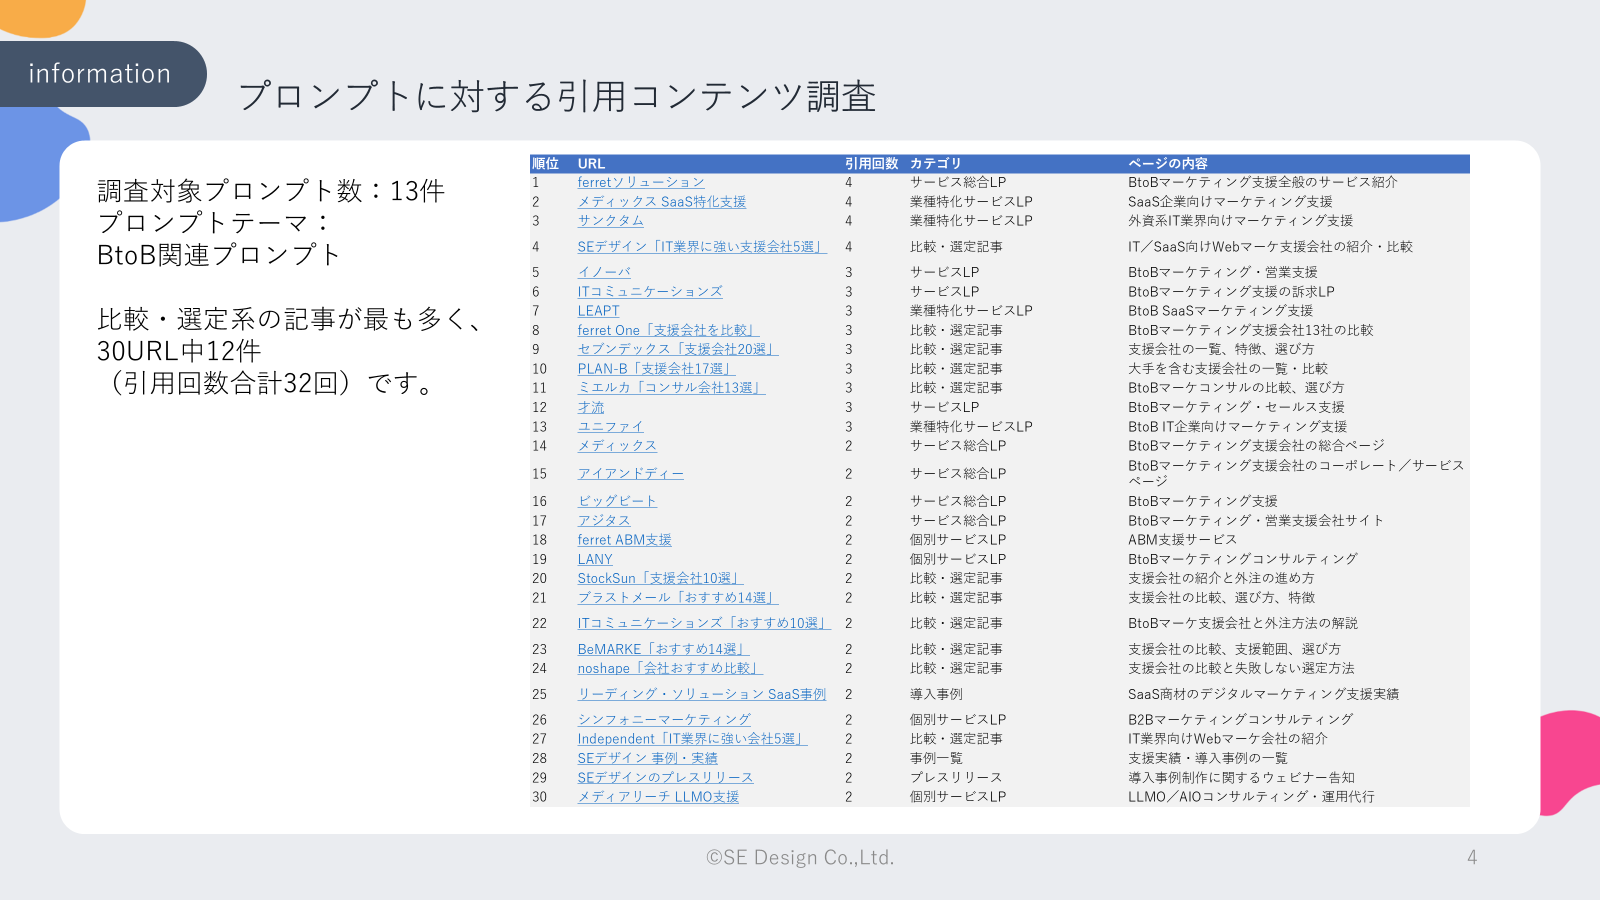This screenshot has width=1600, height=900.
Task: Open the ferret ABM支援 link
Action: click(x=624, y=540)
